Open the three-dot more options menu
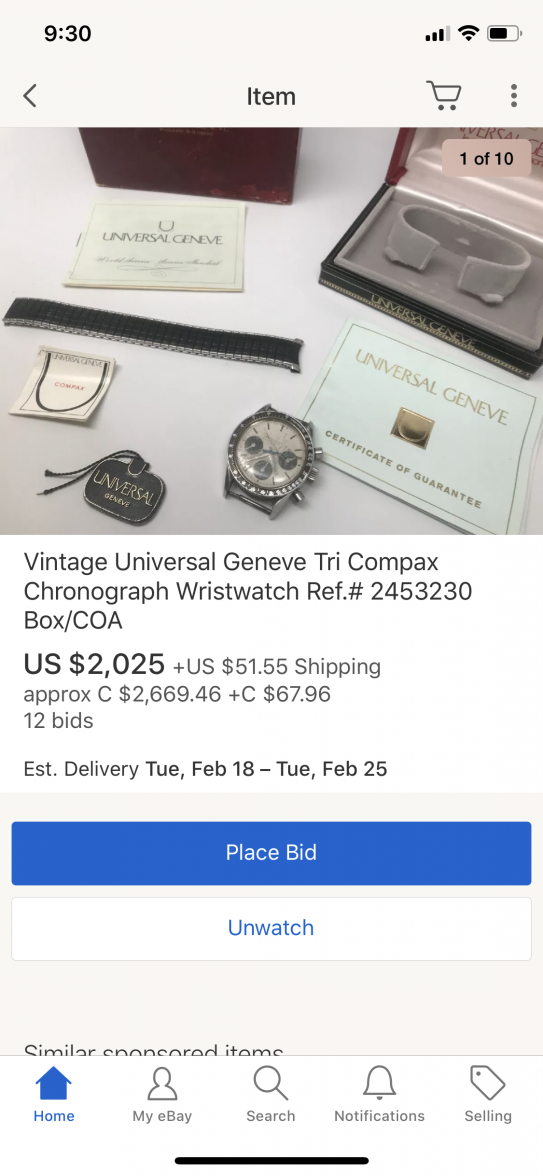This screenshot has width=543, height=1176. pos(514,95)
